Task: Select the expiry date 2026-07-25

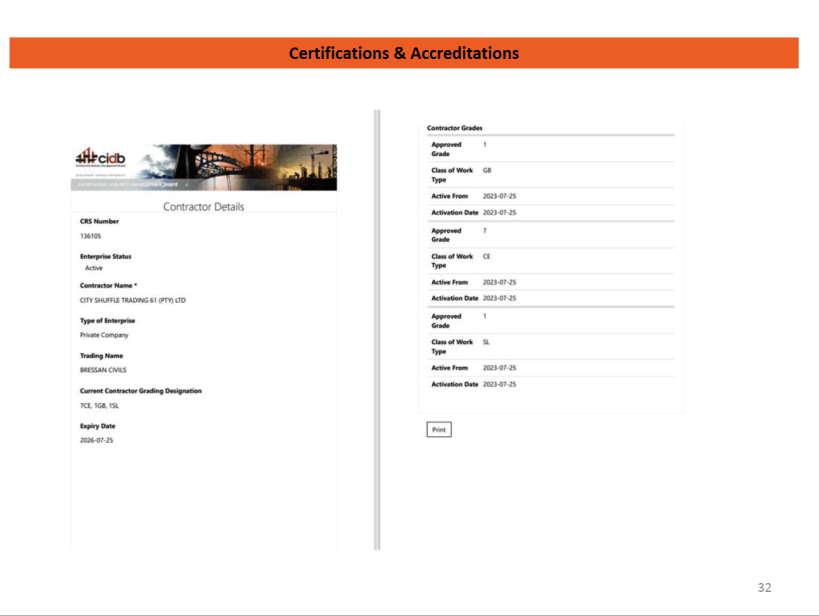Action: [97, 440]
